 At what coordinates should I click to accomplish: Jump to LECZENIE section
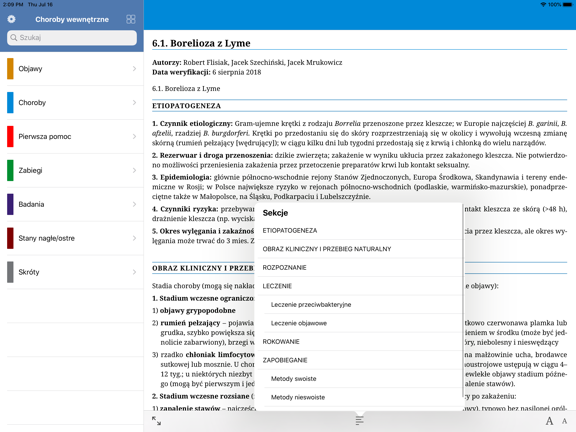(x=359, y=286)
